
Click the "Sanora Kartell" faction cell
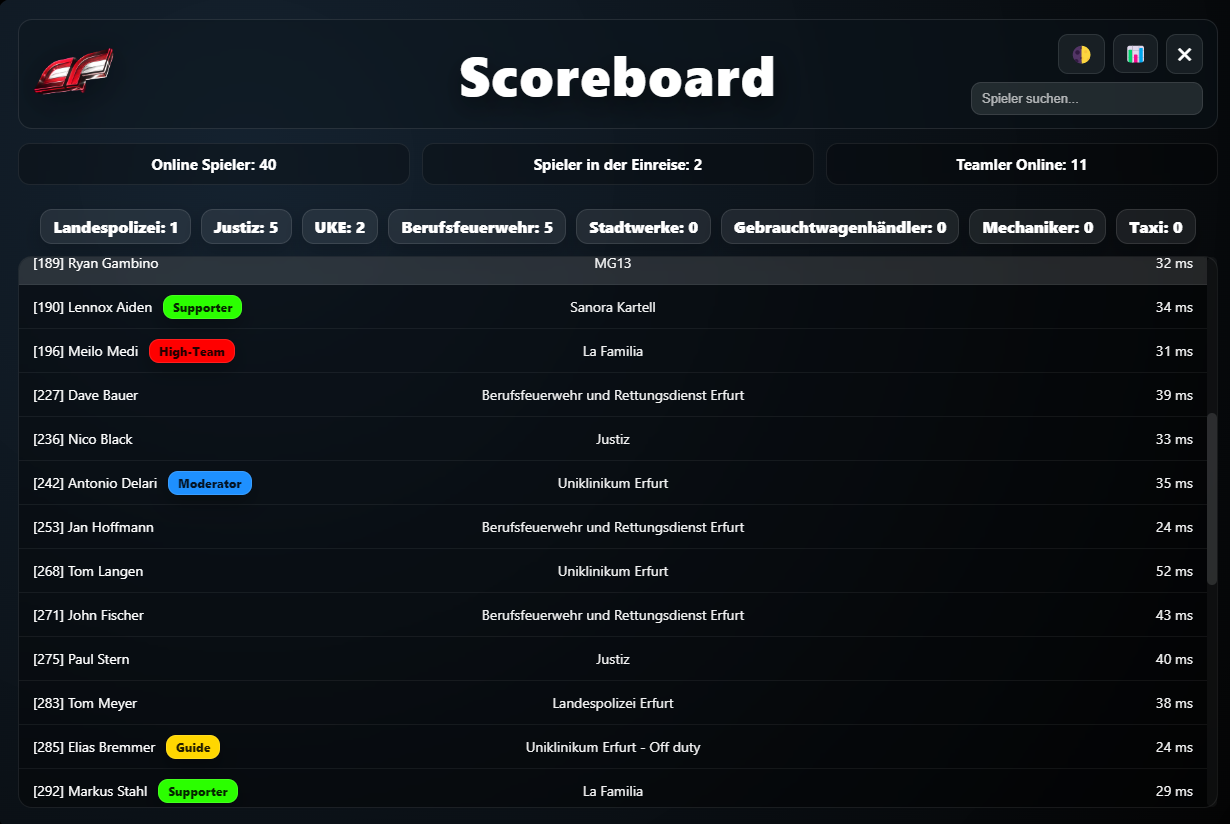(x=613, y=307)
